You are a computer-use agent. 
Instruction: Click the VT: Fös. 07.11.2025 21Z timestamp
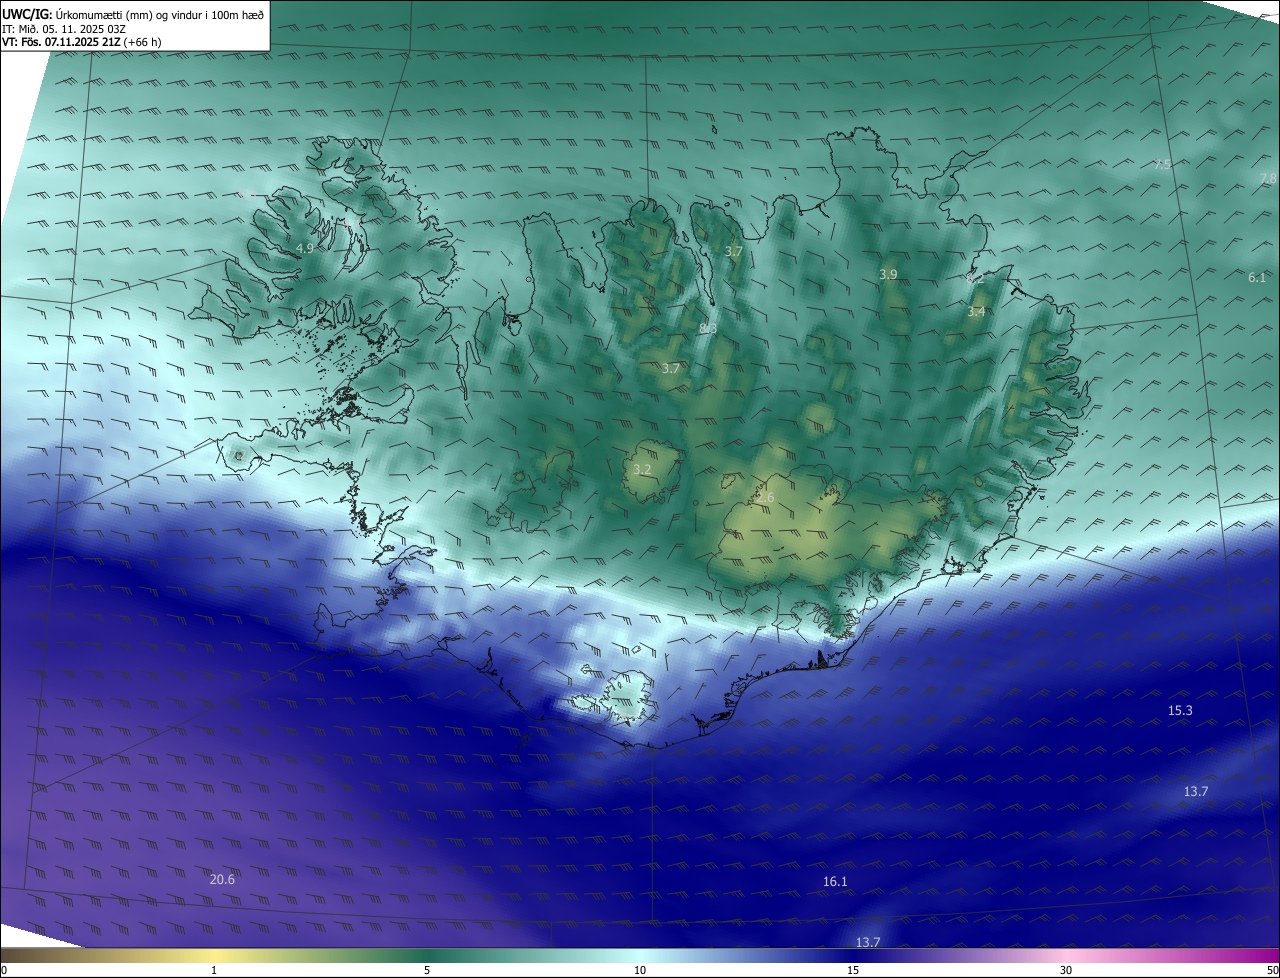pos(82,42)
